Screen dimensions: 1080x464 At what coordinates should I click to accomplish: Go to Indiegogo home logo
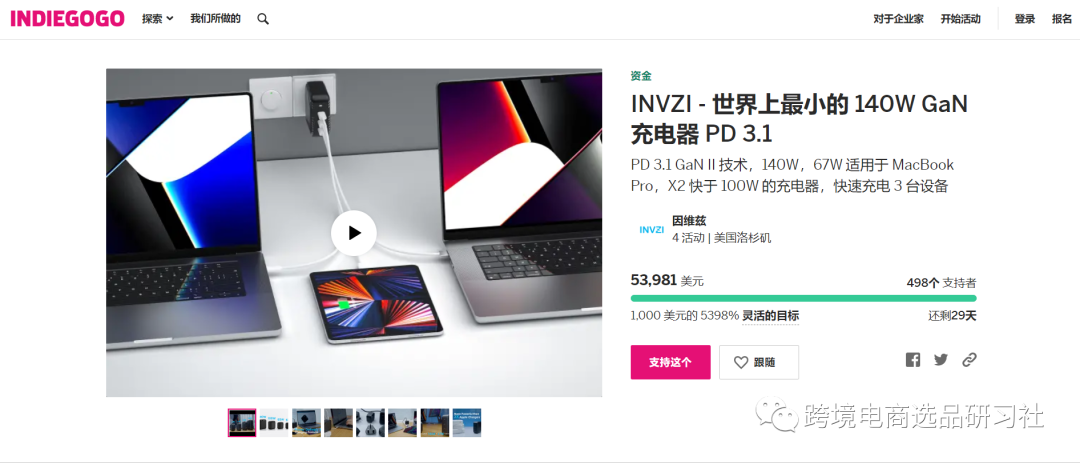(x=68, y=19)
